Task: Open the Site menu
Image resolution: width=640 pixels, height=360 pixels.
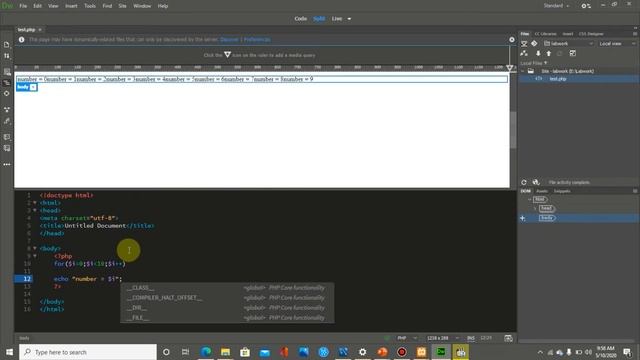Action: pyautogui.click(x=122, y=6)
